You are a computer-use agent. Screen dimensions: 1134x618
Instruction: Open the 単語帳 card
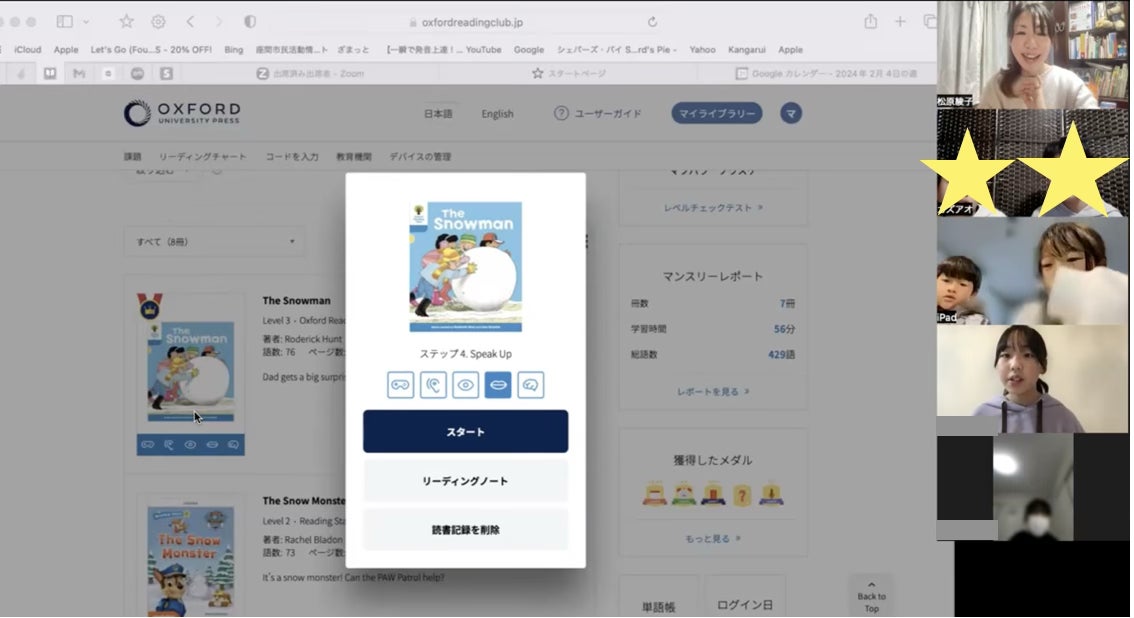pos(659,596)
